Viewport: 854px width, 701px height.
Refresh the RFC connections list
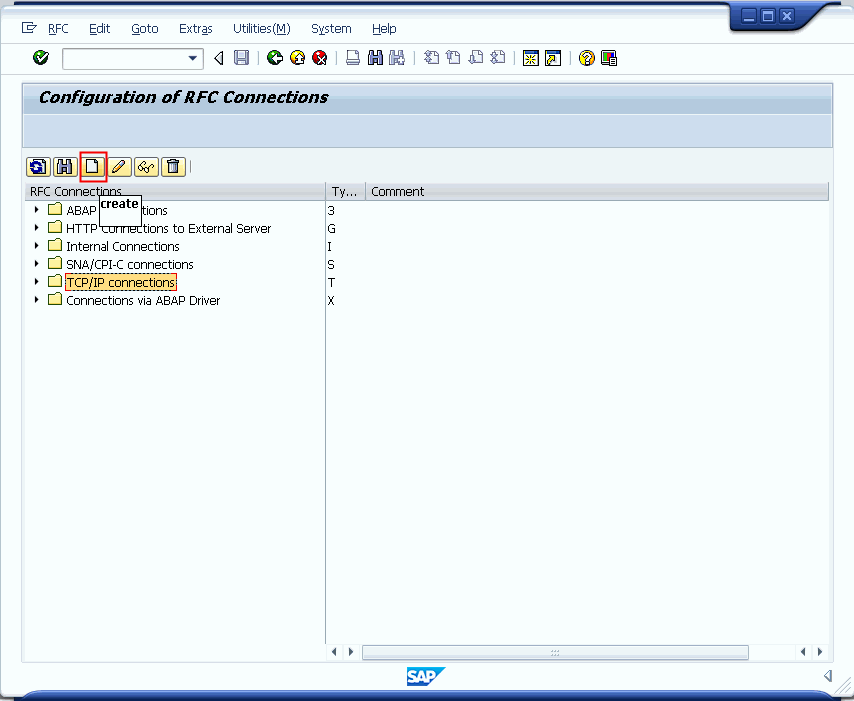(37, 166)
